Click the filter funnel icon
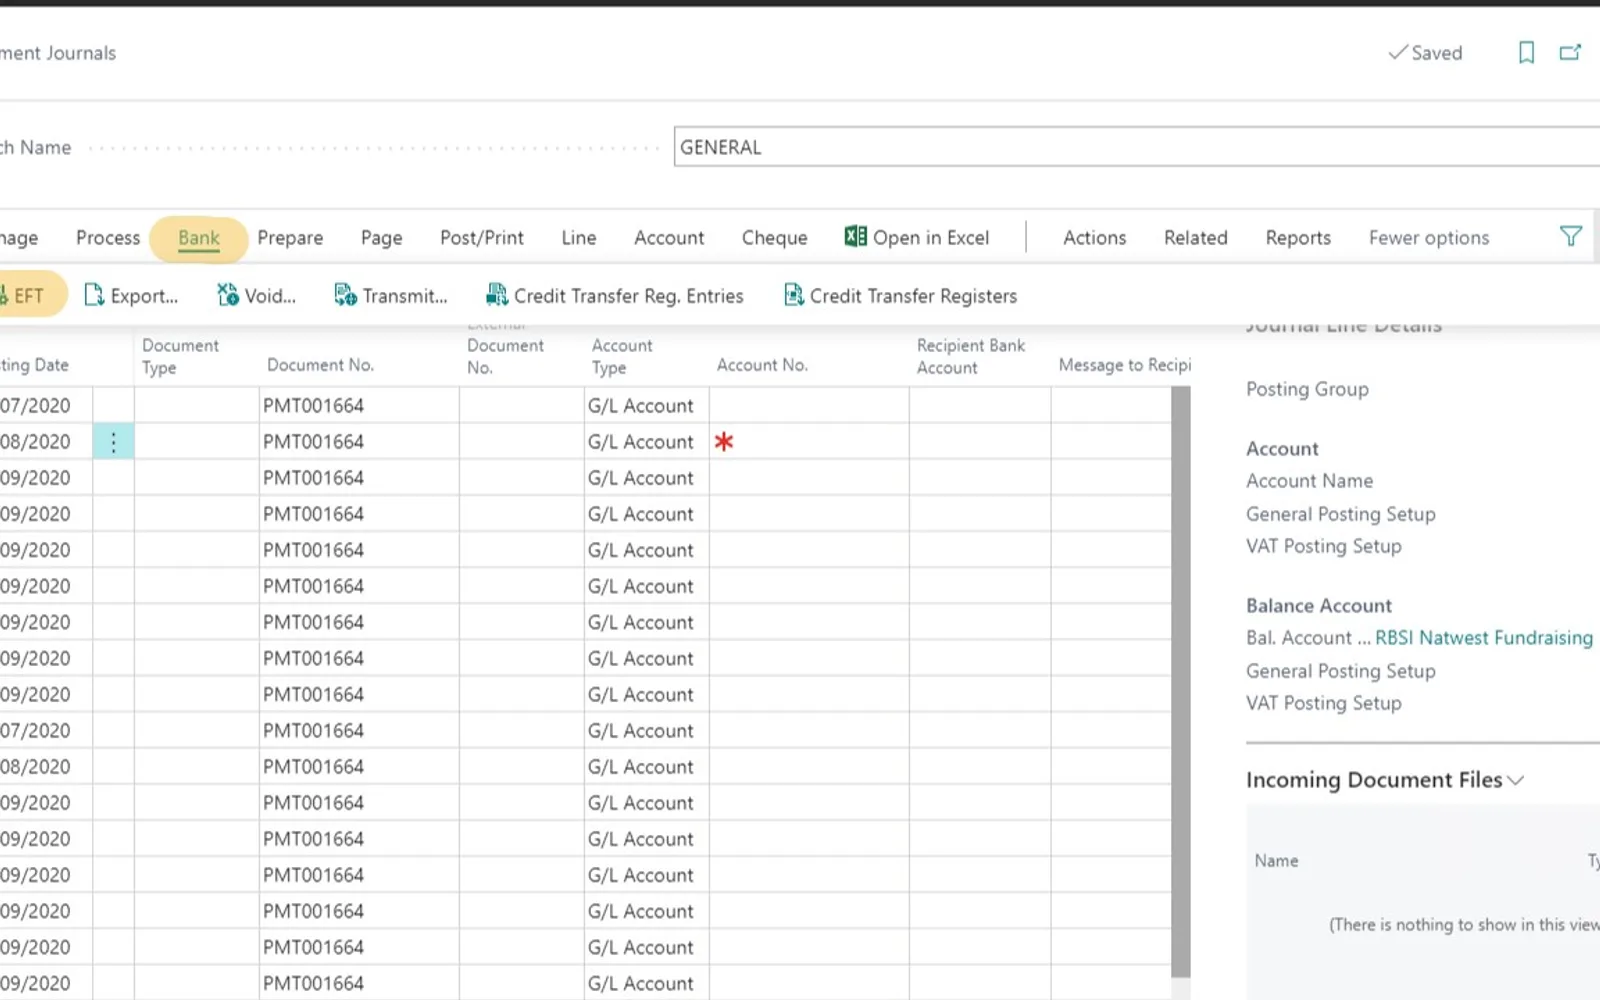Image resolution: width=1600 pixels, height=1000 pixels. 1571,237
